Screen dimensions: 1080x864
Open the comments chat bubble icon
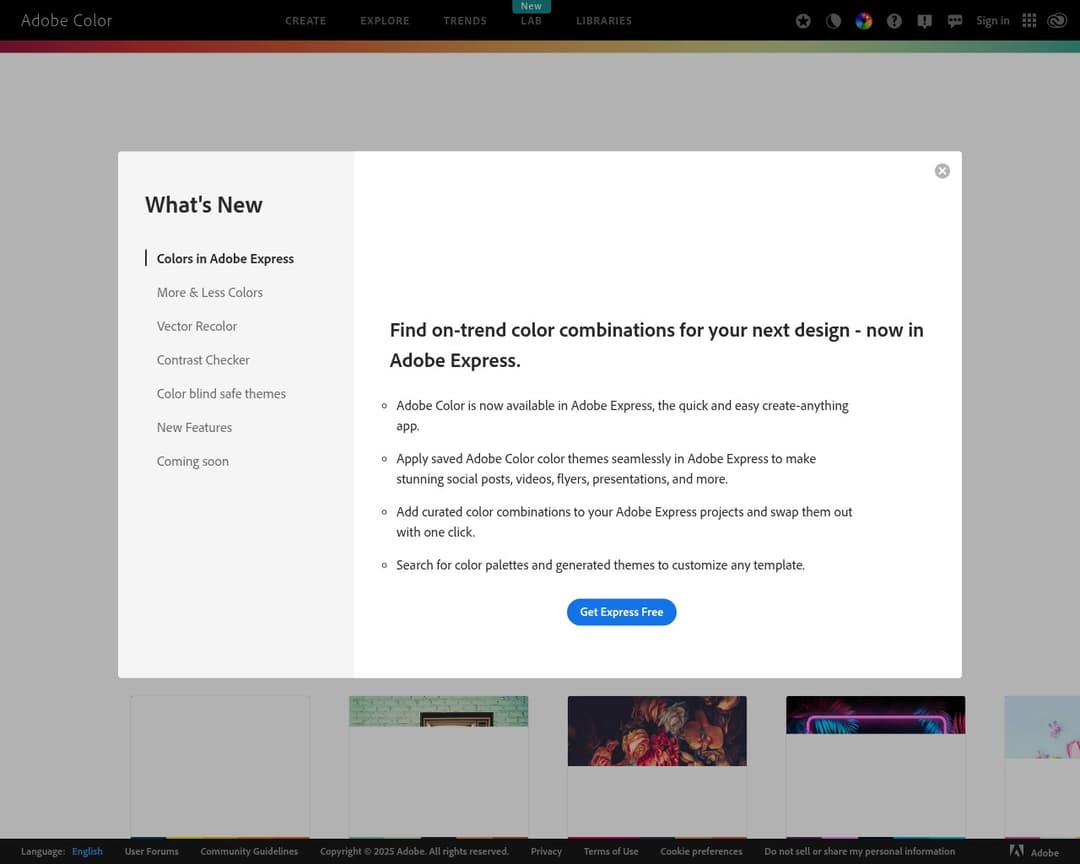coord(955,20)
